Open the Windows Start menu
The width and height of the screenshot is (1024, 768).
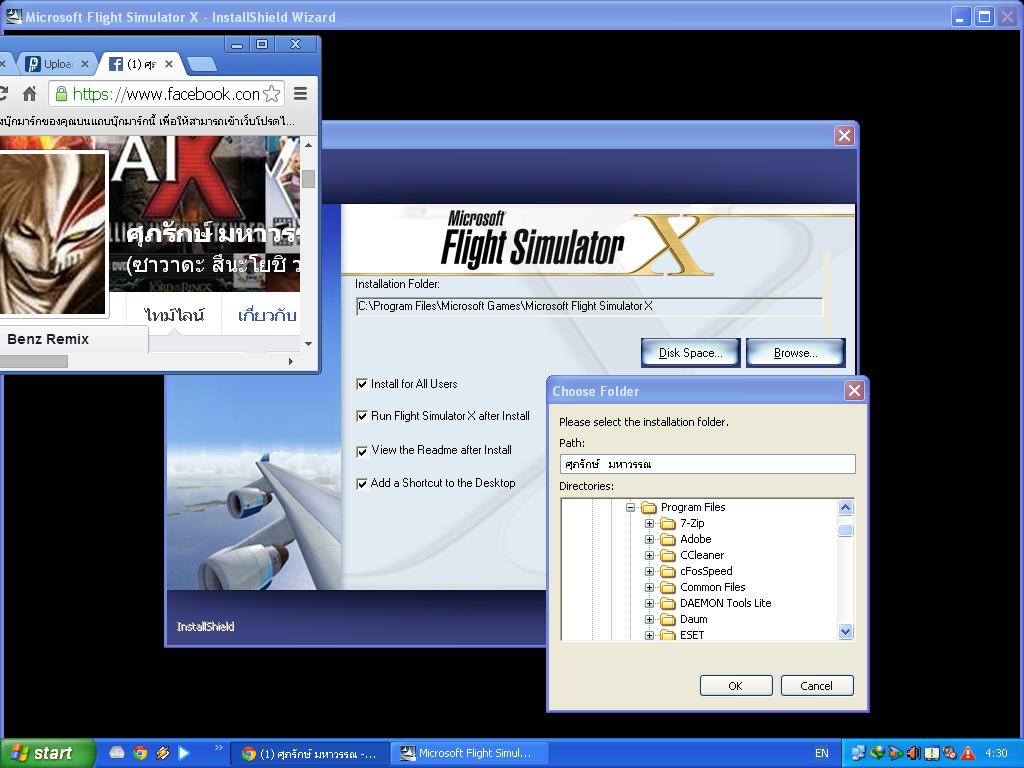48,753
